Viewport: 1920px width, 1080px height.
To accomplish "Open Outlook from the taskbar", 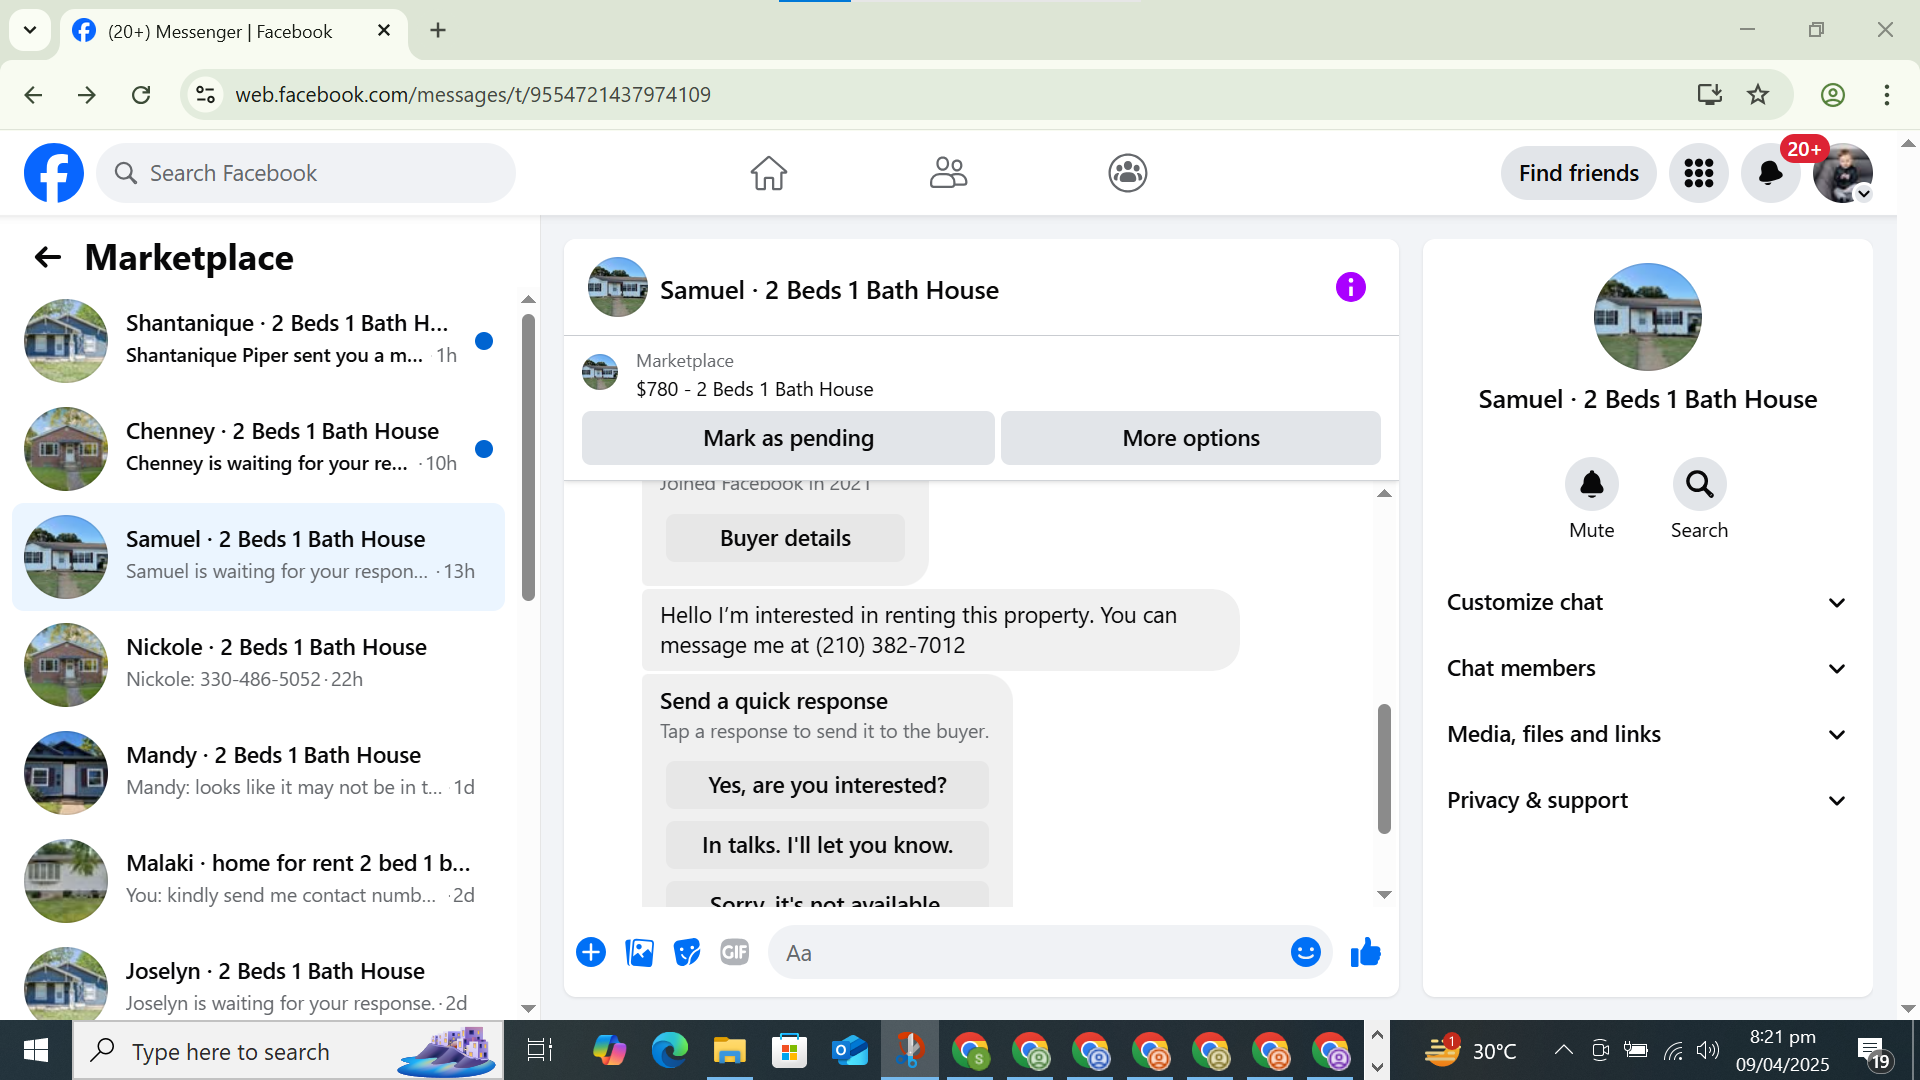I will (849, 1050).
